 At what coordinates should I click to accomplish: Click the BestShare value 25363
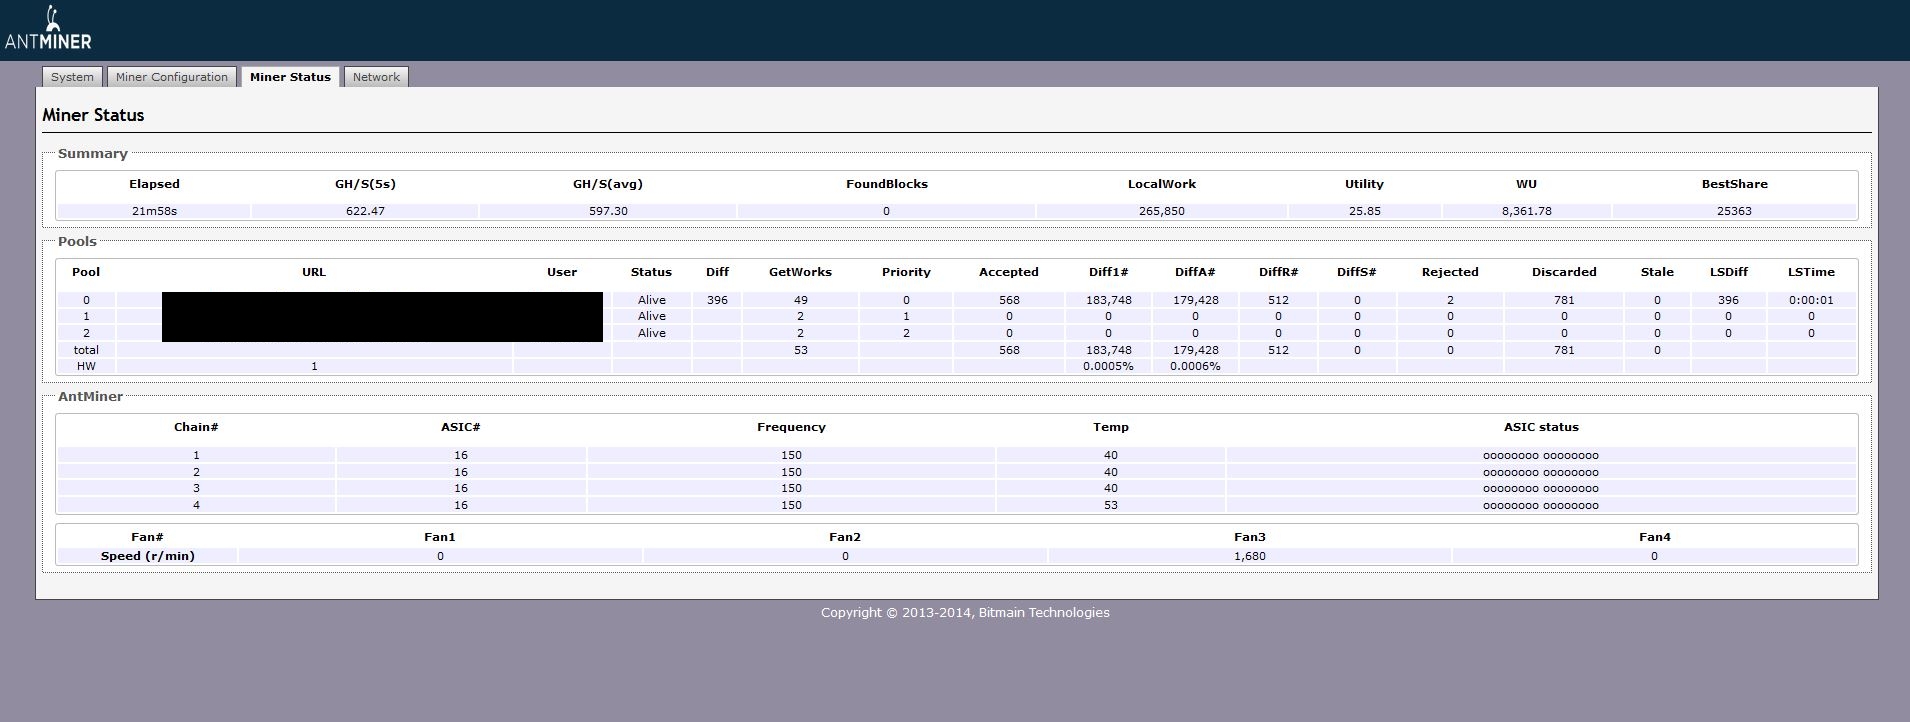1734,211
